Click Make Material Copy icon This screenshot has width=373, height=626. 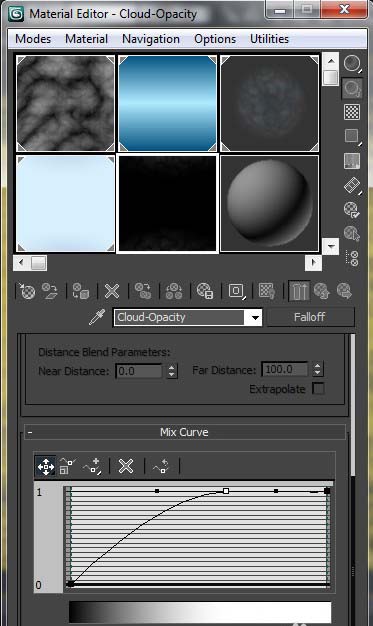(143, 291)
